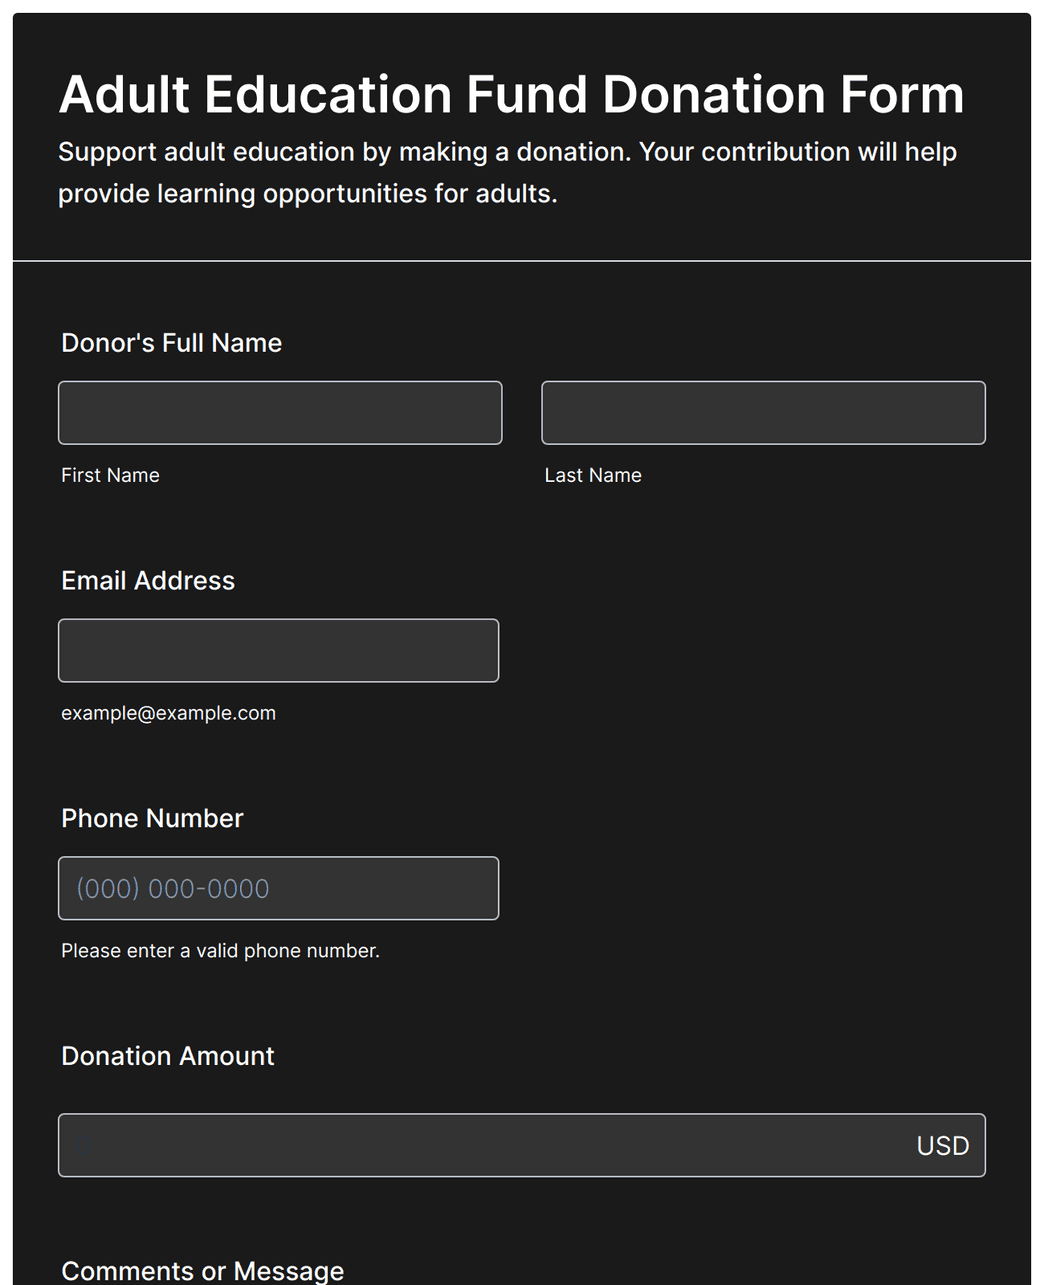Click the 'Comments or Message' label

pyautogui.click(x=202, y=1271)
